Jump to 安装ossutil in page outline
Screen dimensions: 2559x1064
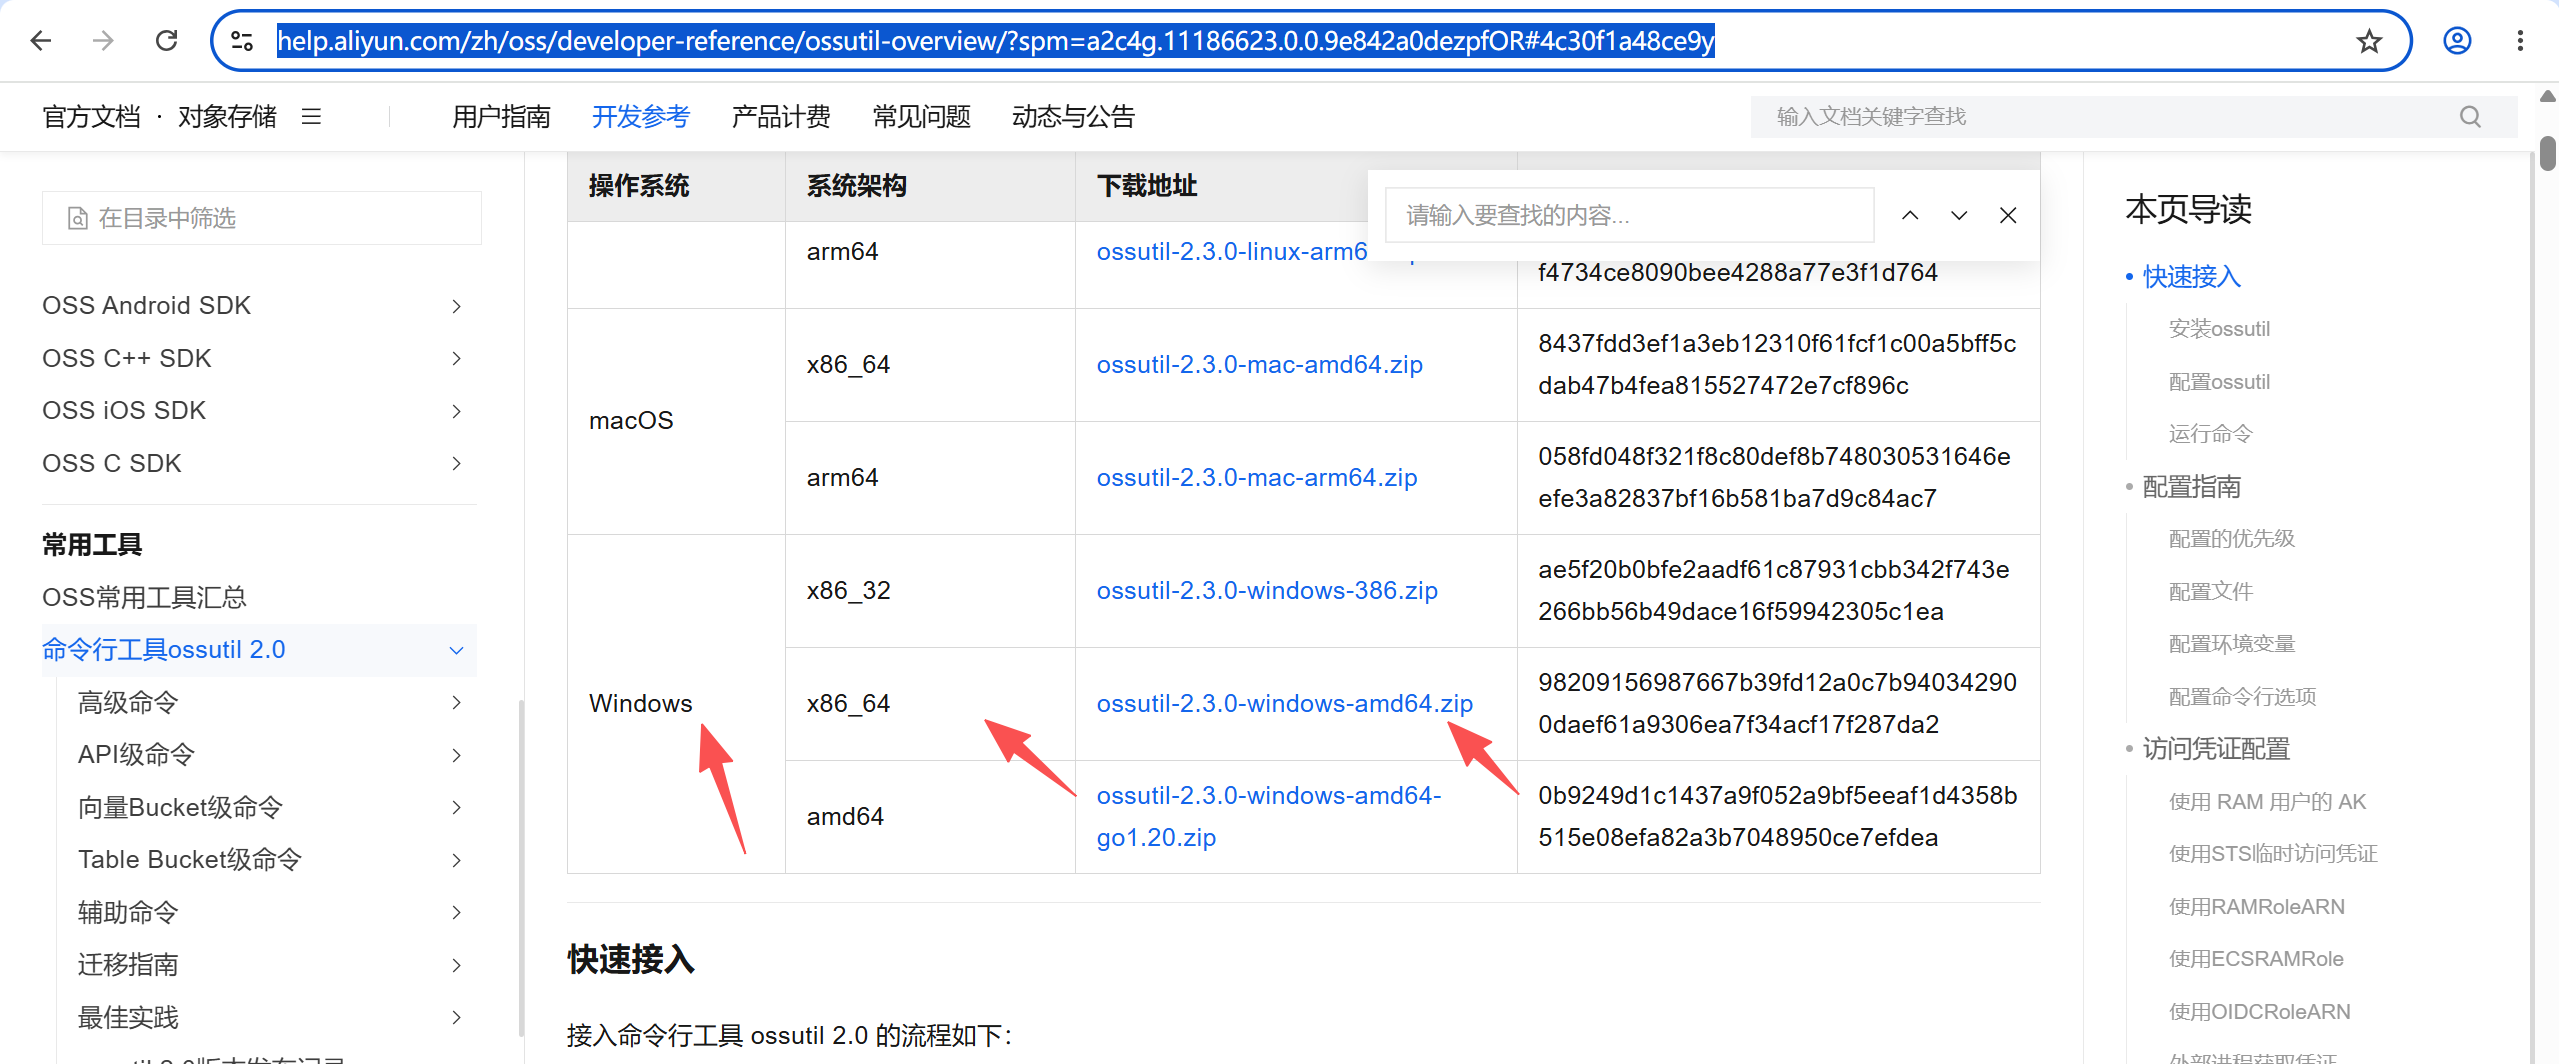[2219, 329]
